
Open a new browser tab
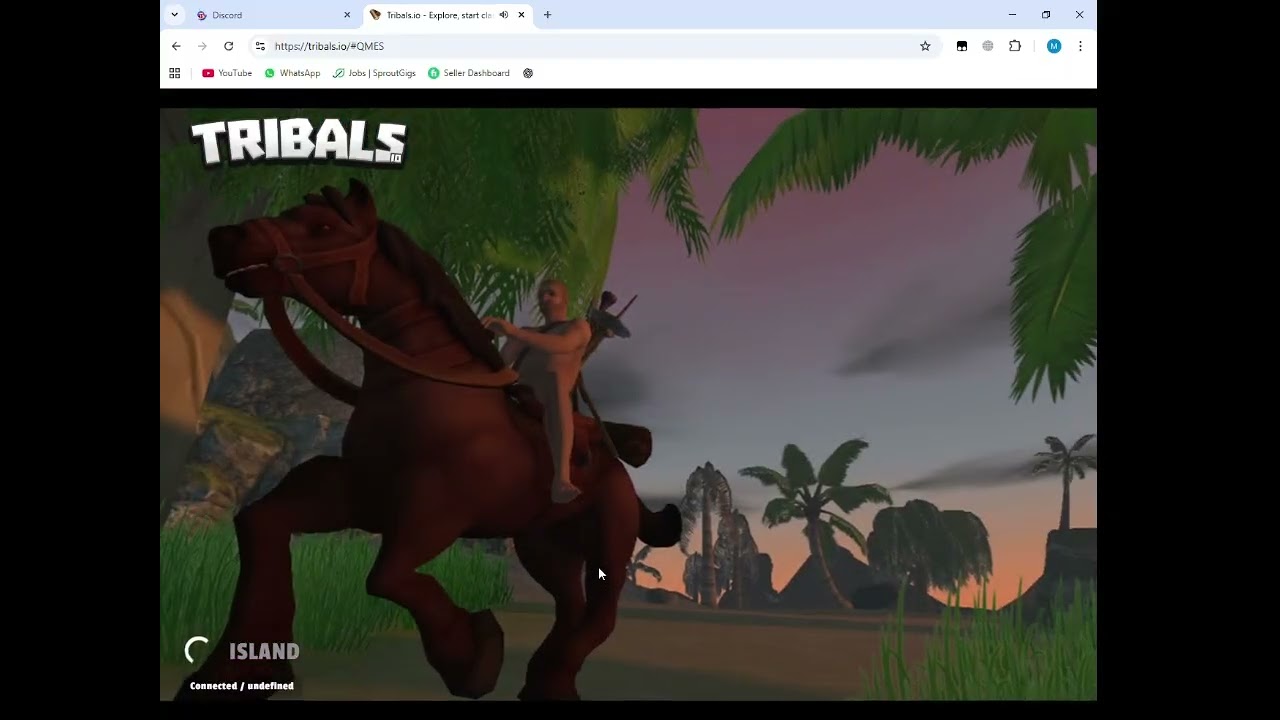(547, 15)
